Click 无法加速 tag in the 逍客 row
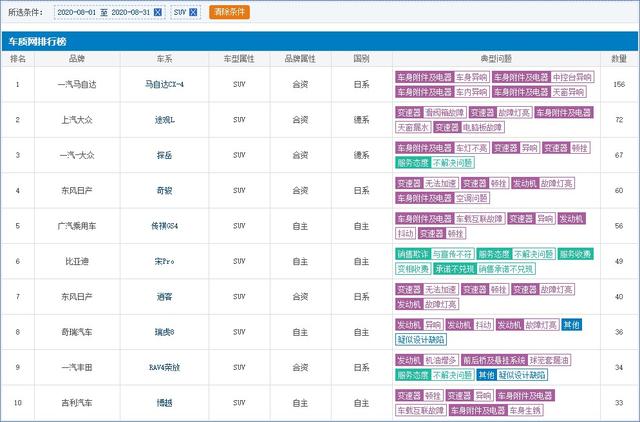Viewport: 640px width, 422px height. [440, 289]
